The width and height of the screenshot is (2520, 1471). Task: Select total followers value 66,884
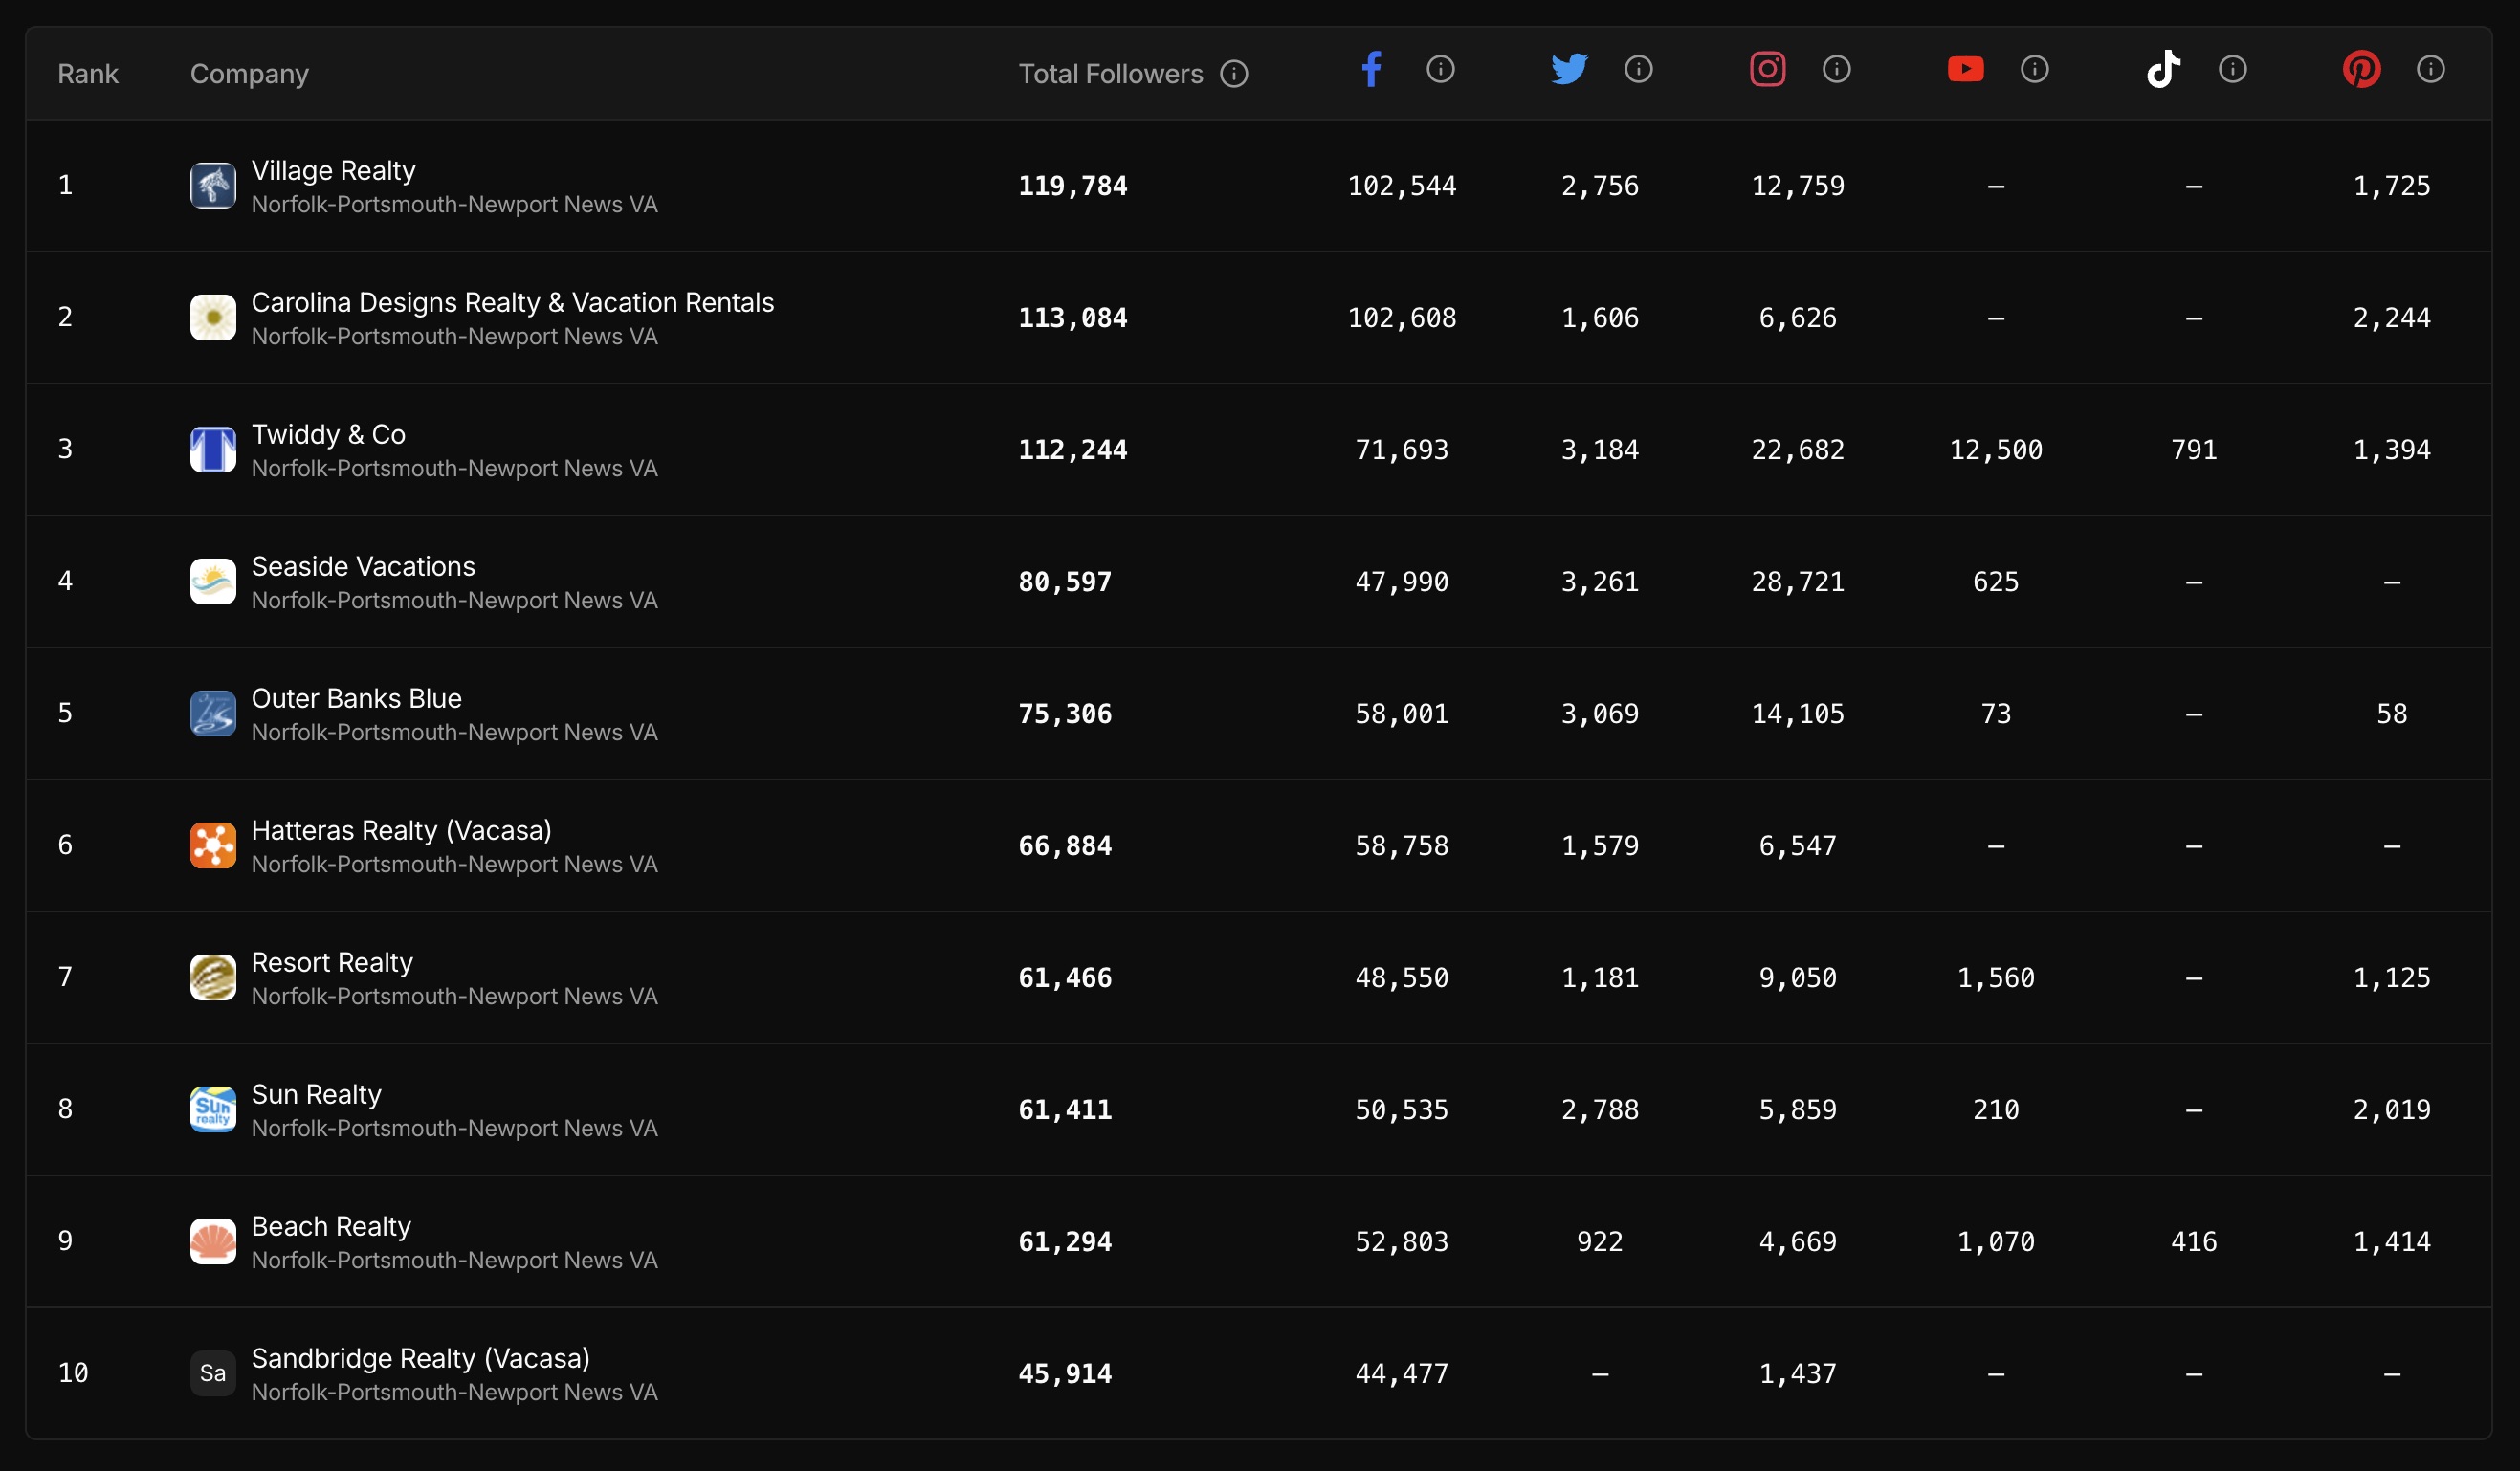point(1065,846)
